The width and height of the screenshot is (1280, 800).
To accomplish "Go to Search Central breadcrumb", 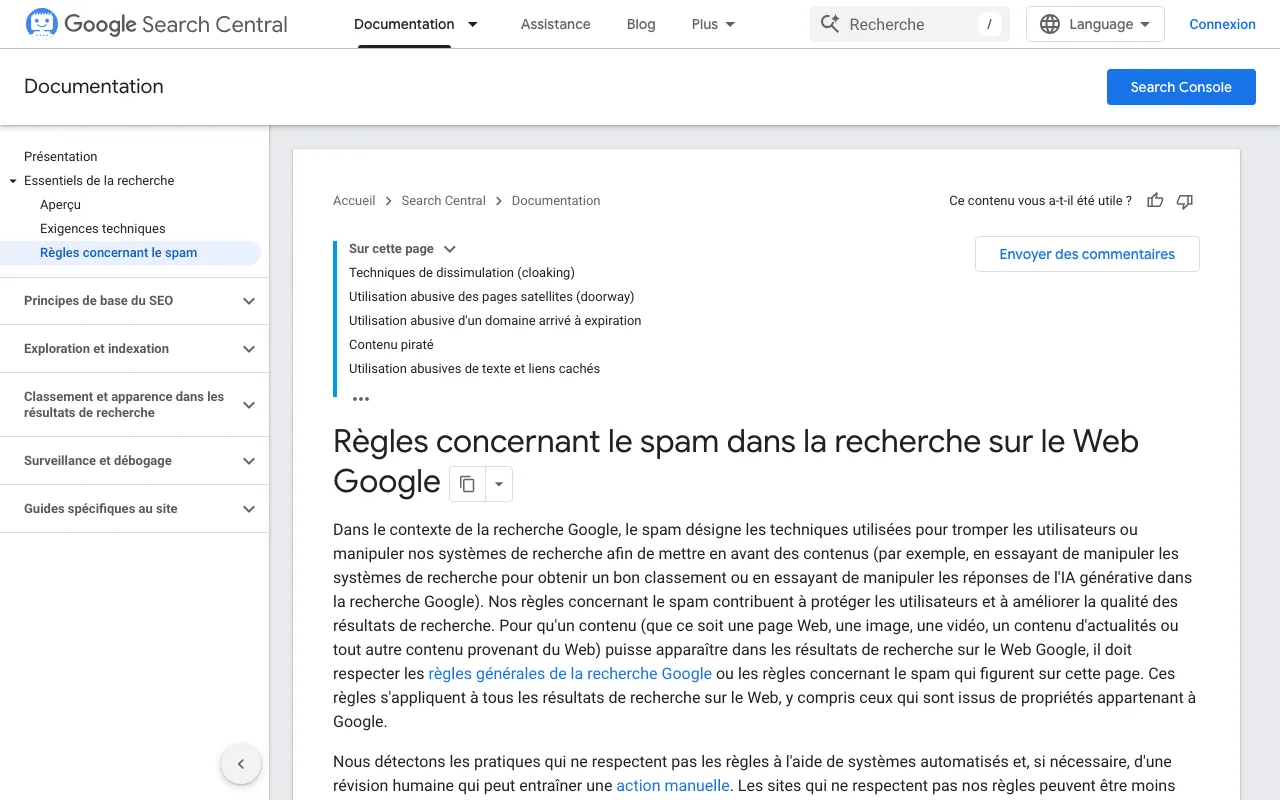I will coord(443,201).
